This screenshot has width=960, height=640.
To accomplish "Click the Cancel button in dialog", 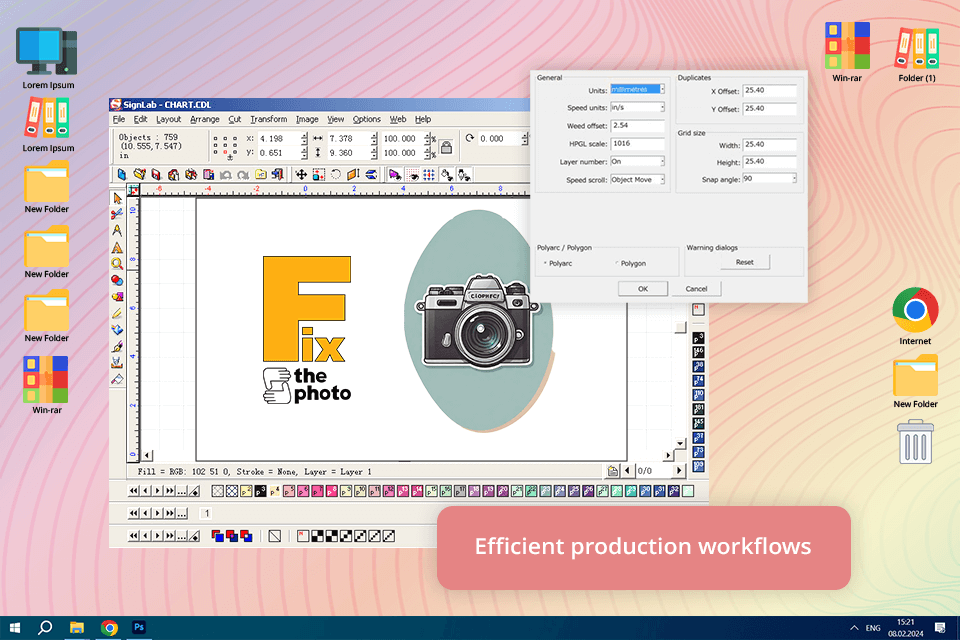I will click(696, 288).
